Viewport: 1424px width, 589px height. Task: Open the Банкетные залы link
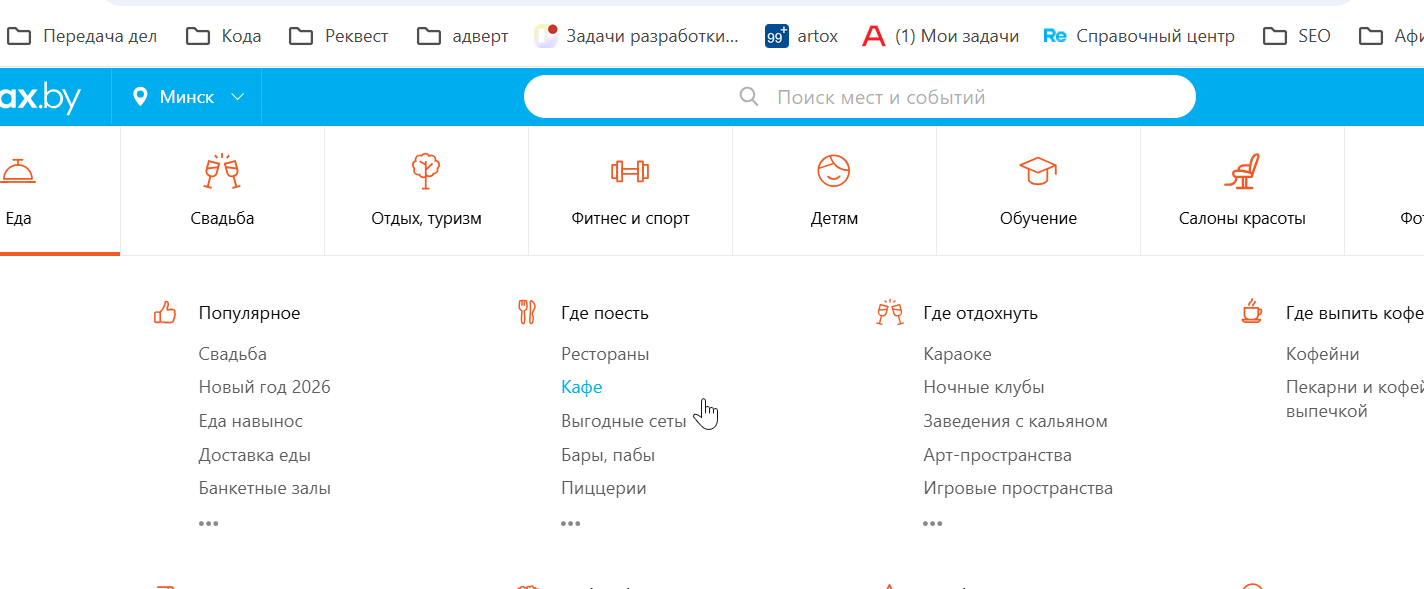[x=265, y=488]
